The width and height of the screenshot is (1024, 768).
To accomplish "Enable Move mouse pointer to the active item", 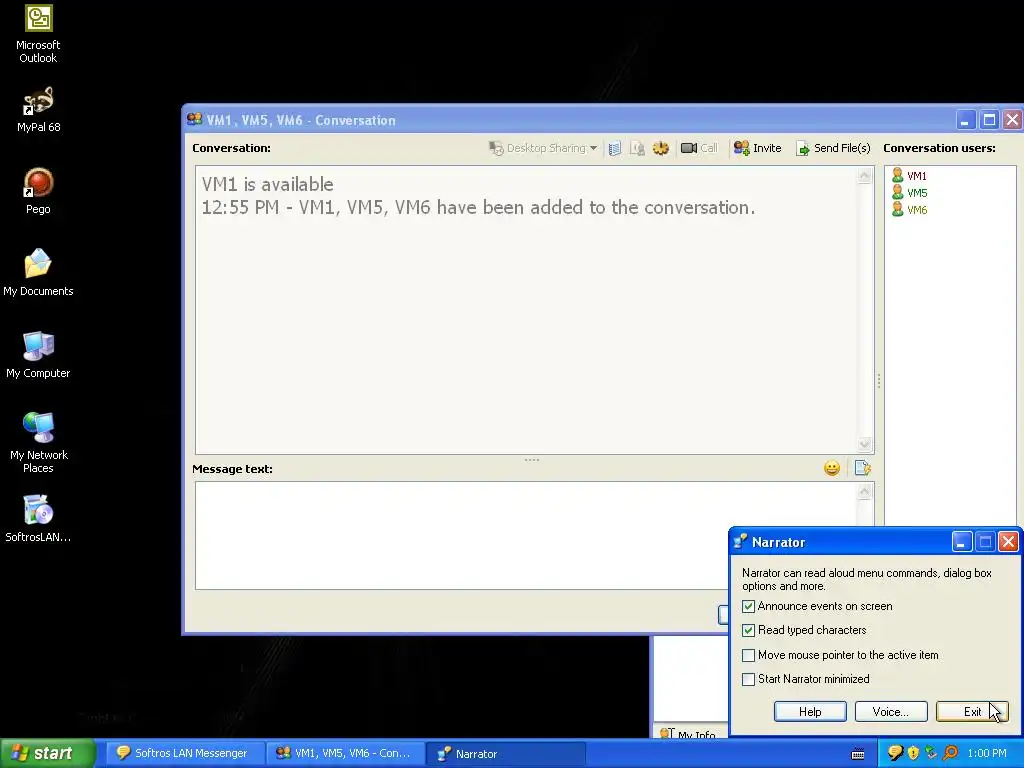I will [748, 655].
